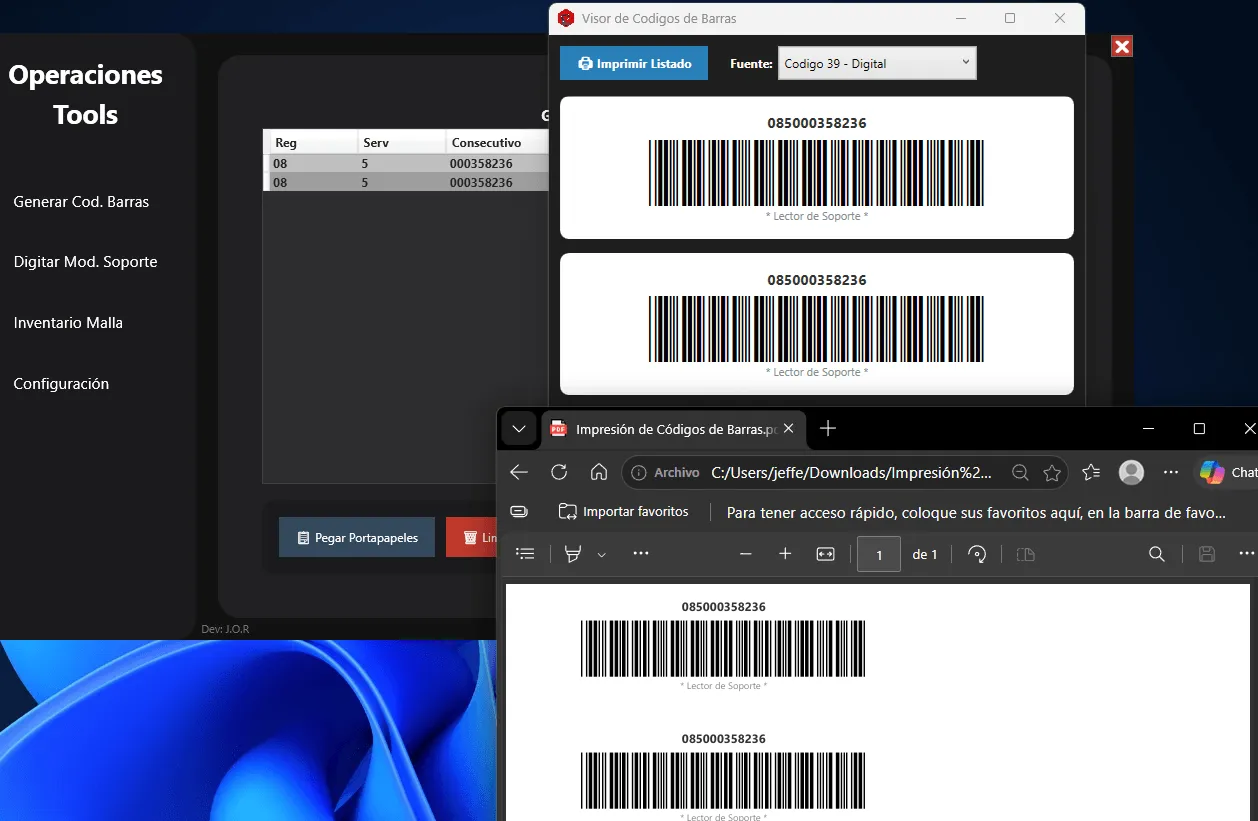Click the Edge home icon
The width and height of the screenshot is (1258, 821).
[599, 472]
